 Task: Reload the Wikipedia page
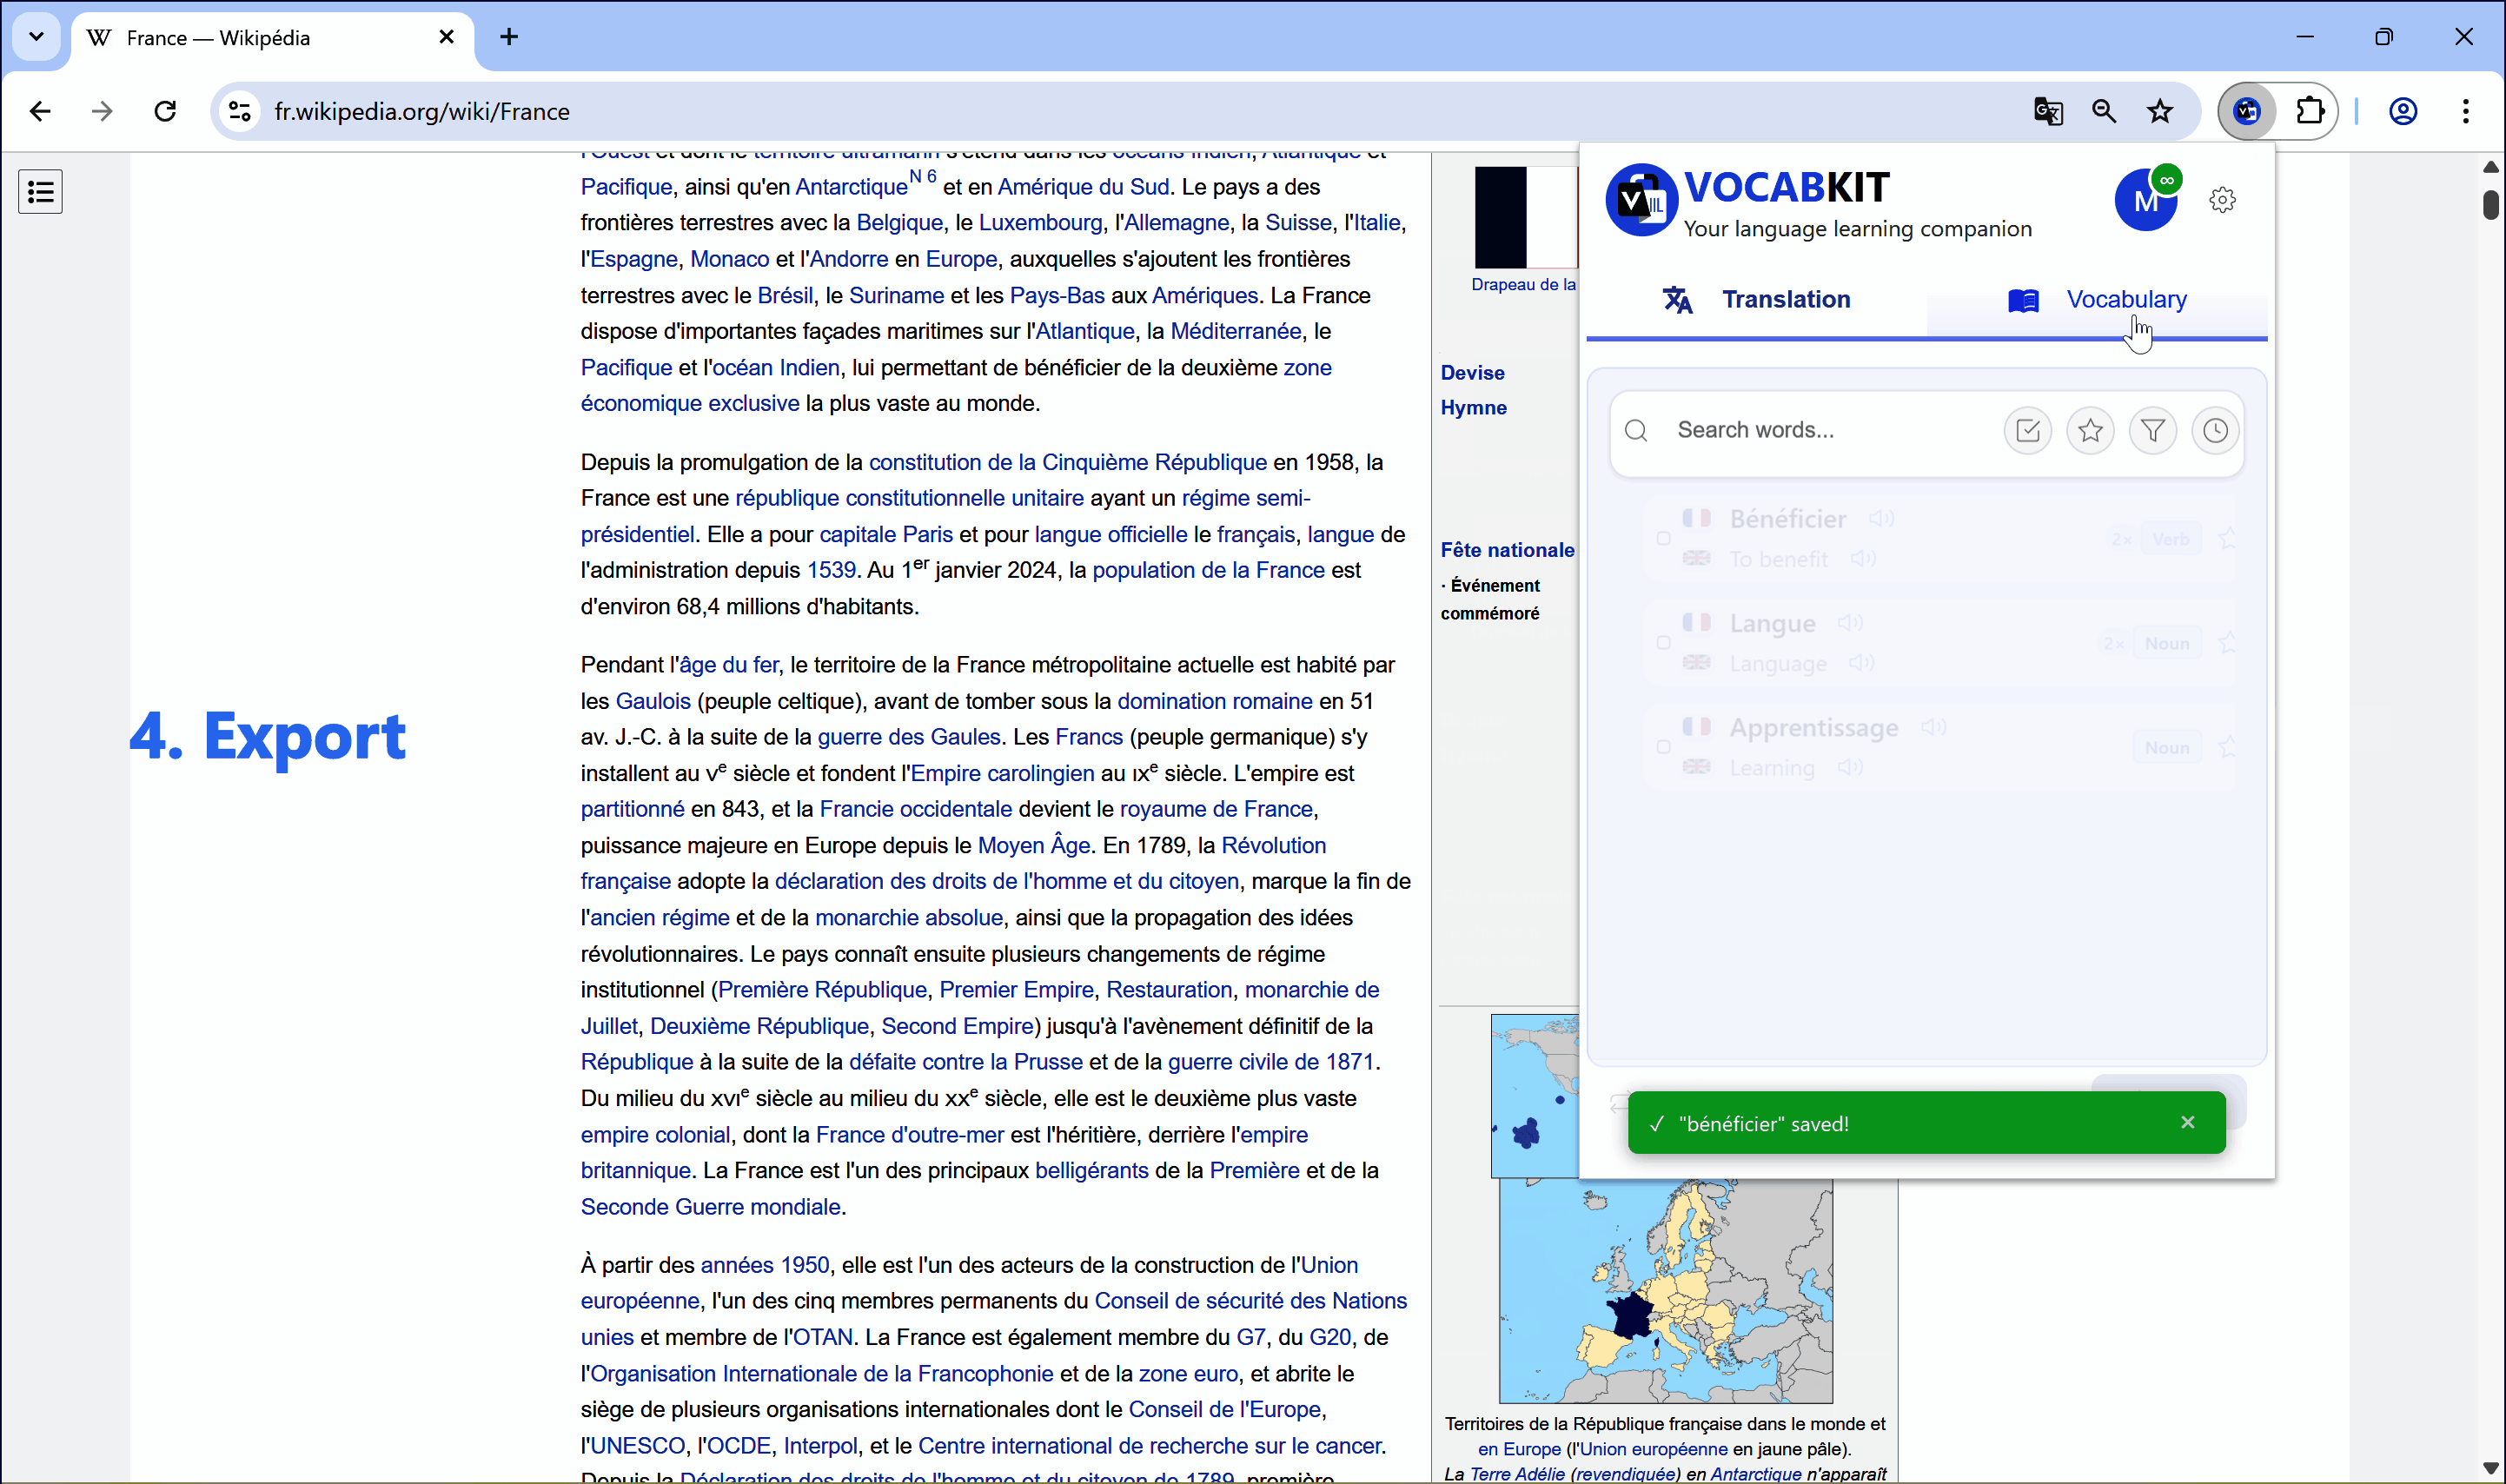165,111
